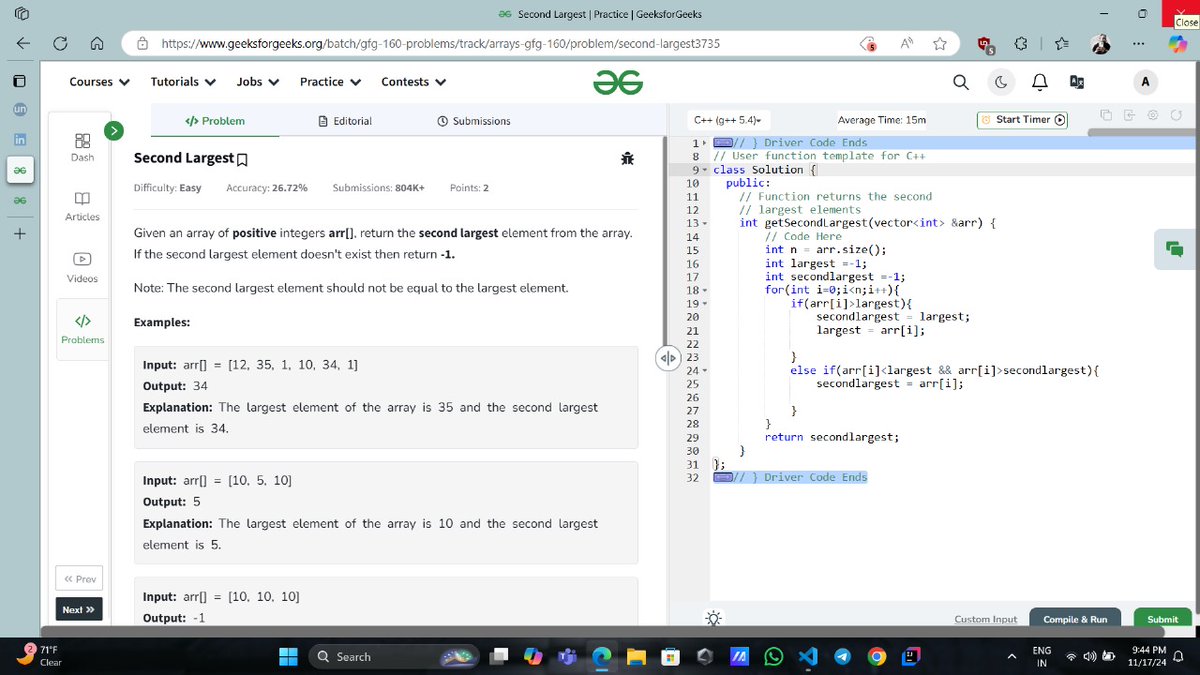This screenshot has width=1200, height=675.
Task: Open Contests dropdown menu
Action: coord(414,82)
